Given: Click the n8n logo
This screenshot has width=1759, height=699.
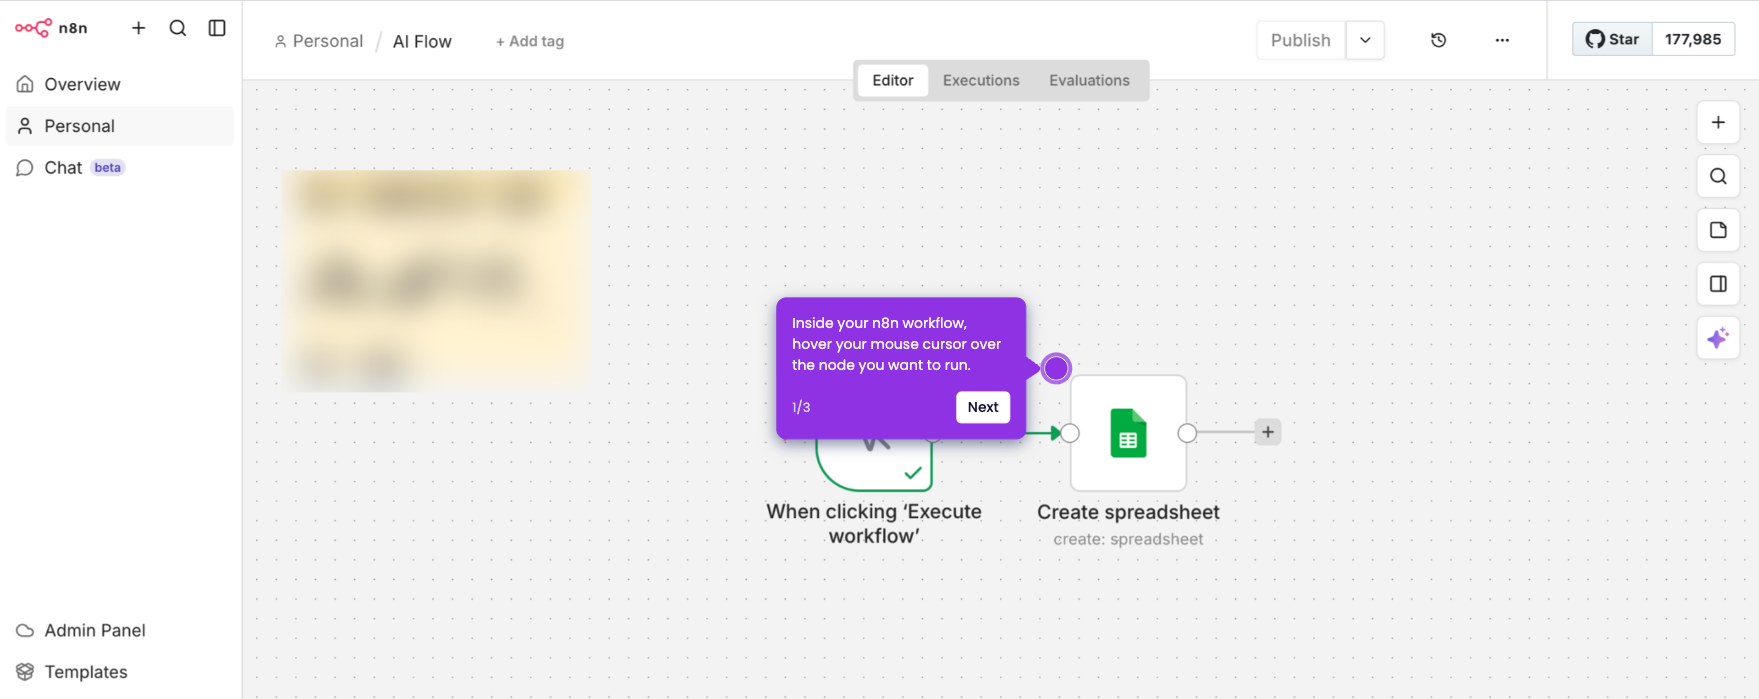Looking at the screenshot, I should pos(51,28).
